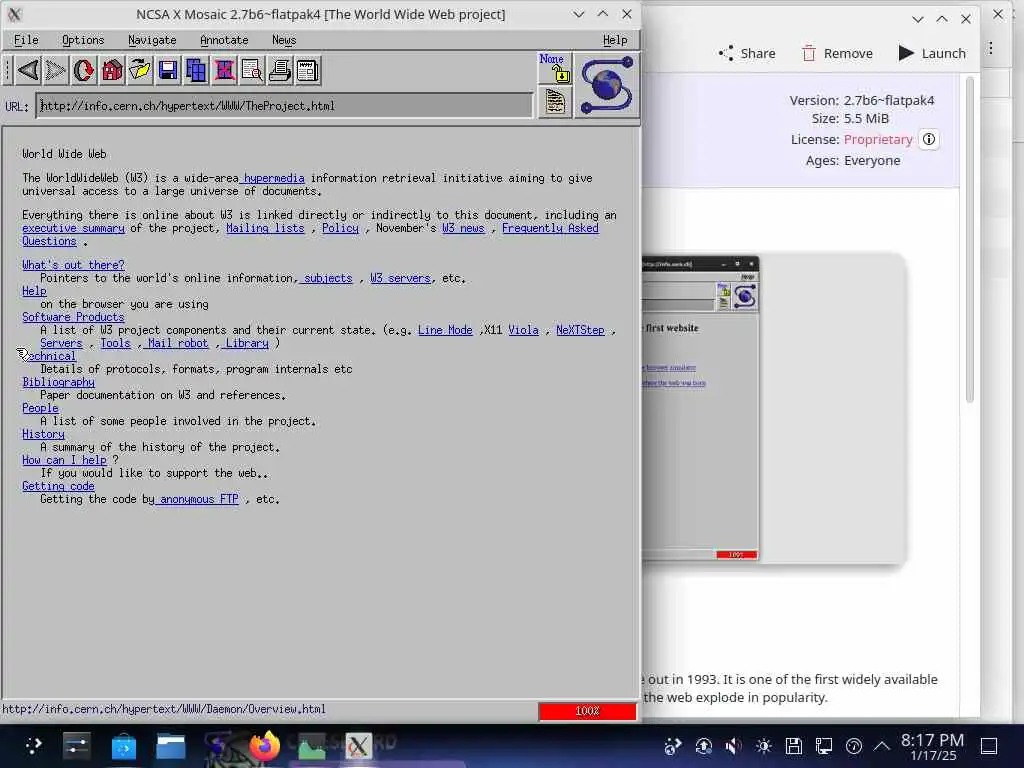The image size is (1024, 768).
Task: Open the 'Bibliography' link
Action: click(58, 382)
